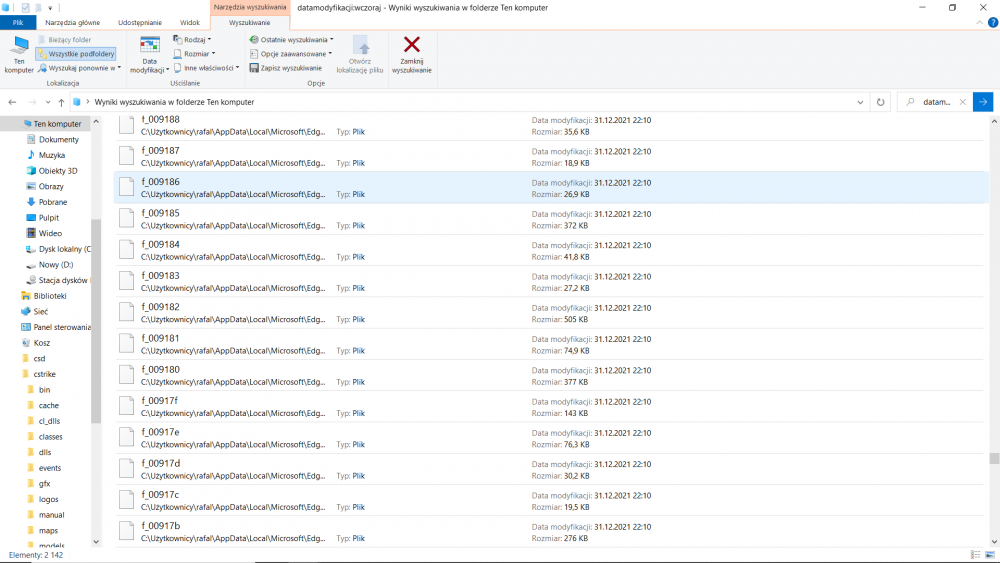Expand the Rodzaj filter dropdown
Screen dimensions: 1000x563
point(192,40)
